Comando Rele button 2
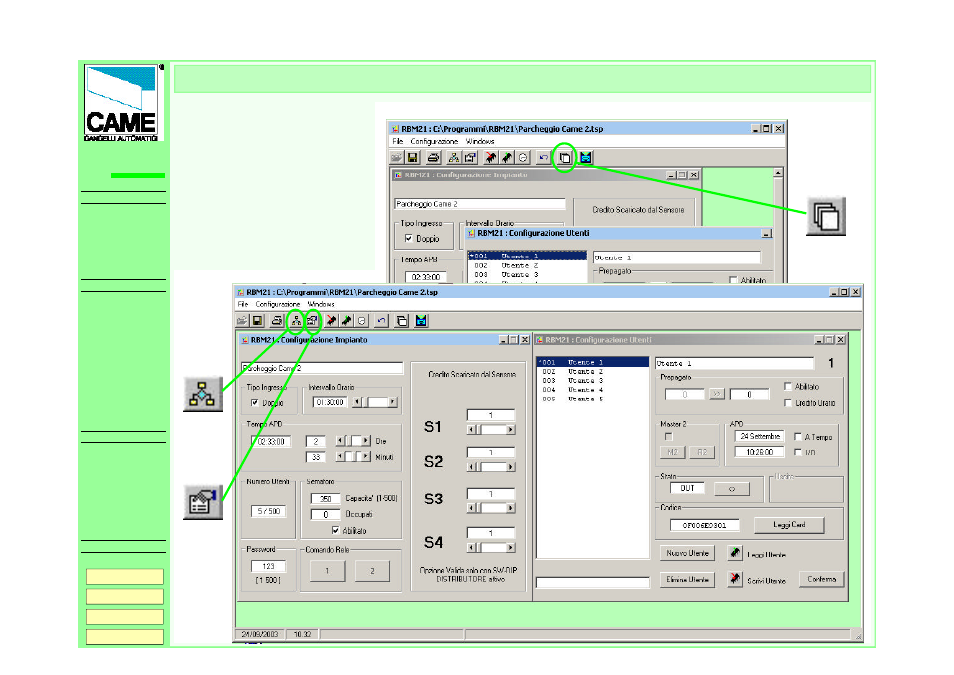This screenshot has height=675, width=954. pos(372,570)
